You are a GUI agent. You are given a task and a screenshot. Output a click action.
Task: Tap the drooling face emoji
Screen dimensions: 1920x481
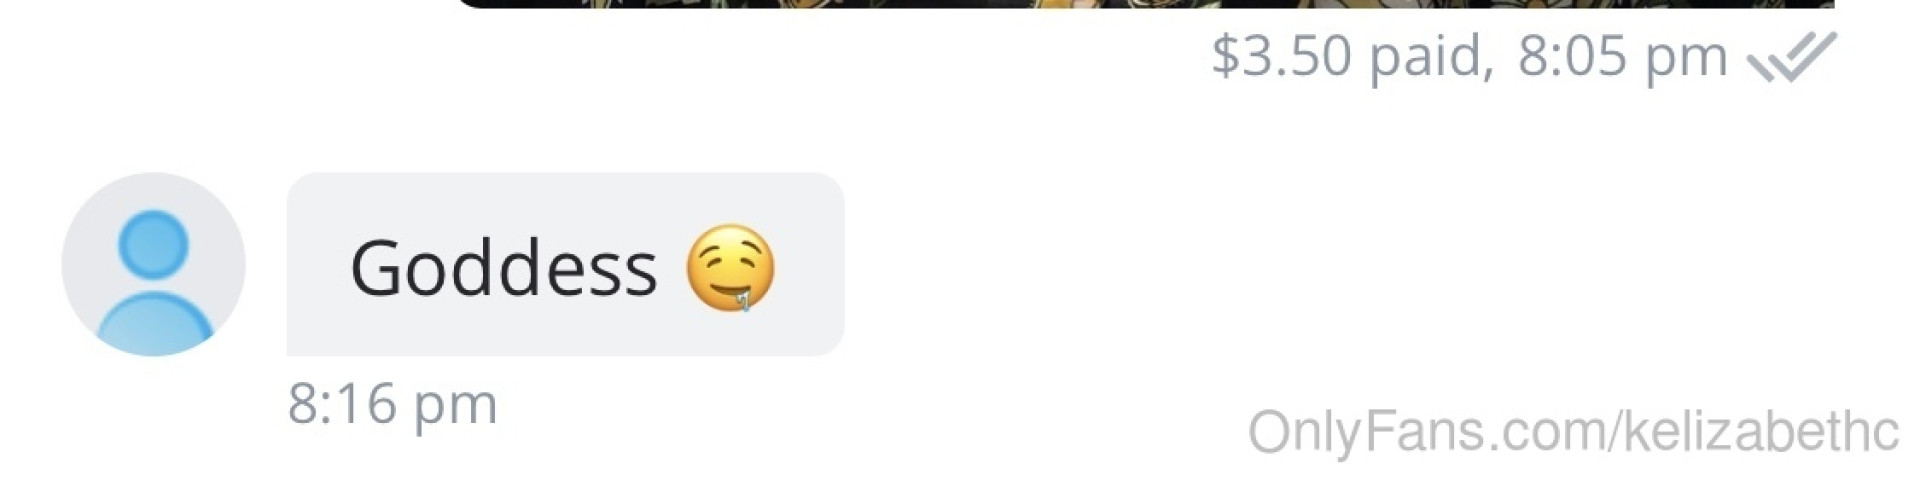[730, 268]
